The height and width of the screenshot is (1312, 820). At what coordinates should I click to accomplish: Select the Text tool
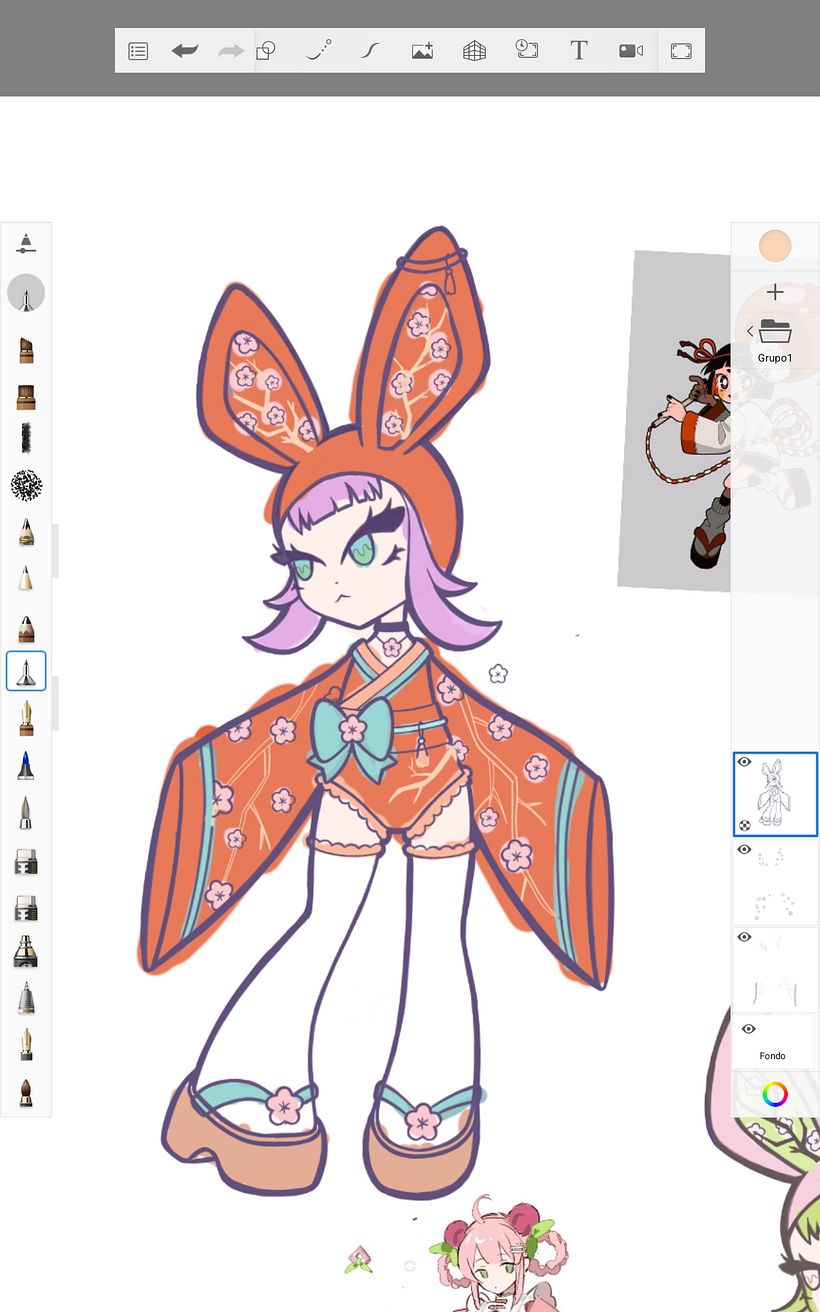point(578,50)
